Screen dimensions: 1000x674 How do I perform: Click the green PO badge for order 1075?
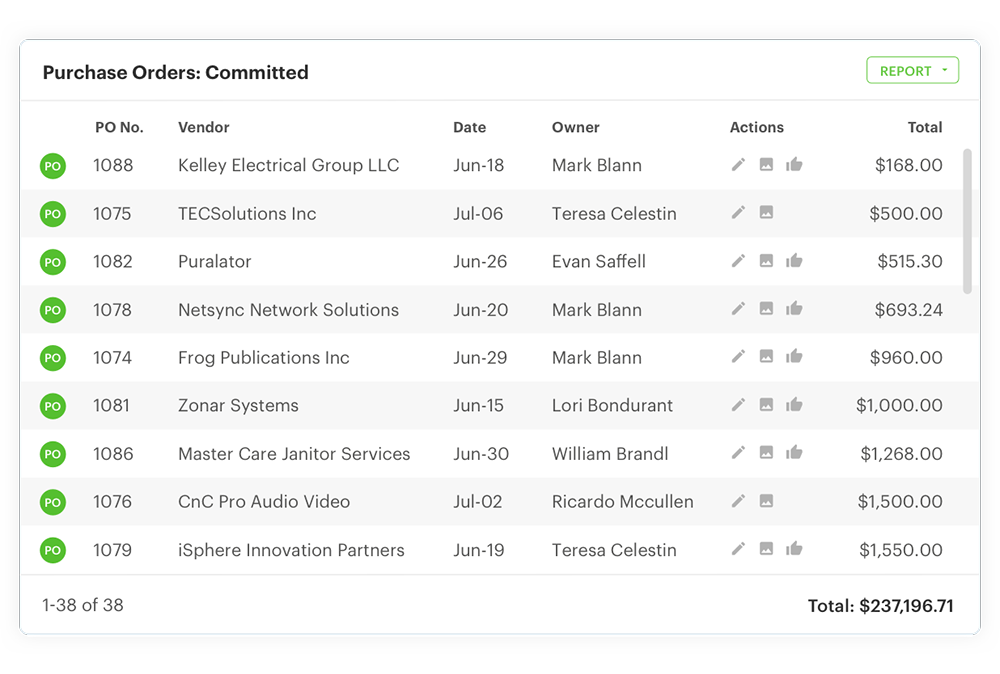point(53,214)
